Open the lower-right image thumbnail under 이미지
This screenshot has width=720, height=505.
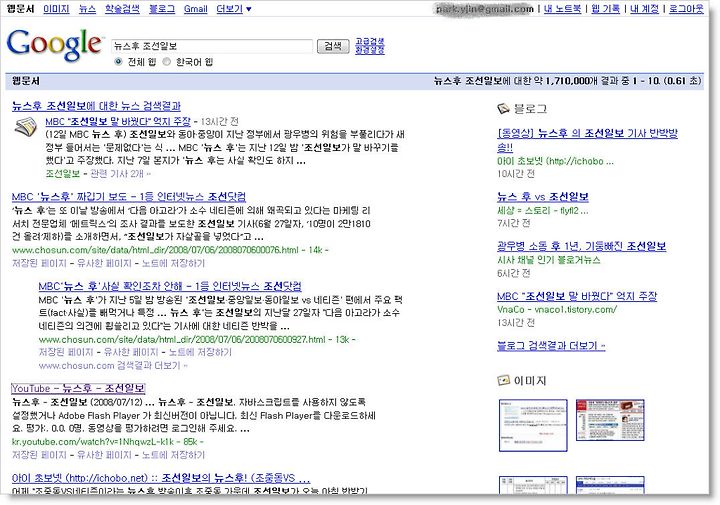tap(610, 485)
